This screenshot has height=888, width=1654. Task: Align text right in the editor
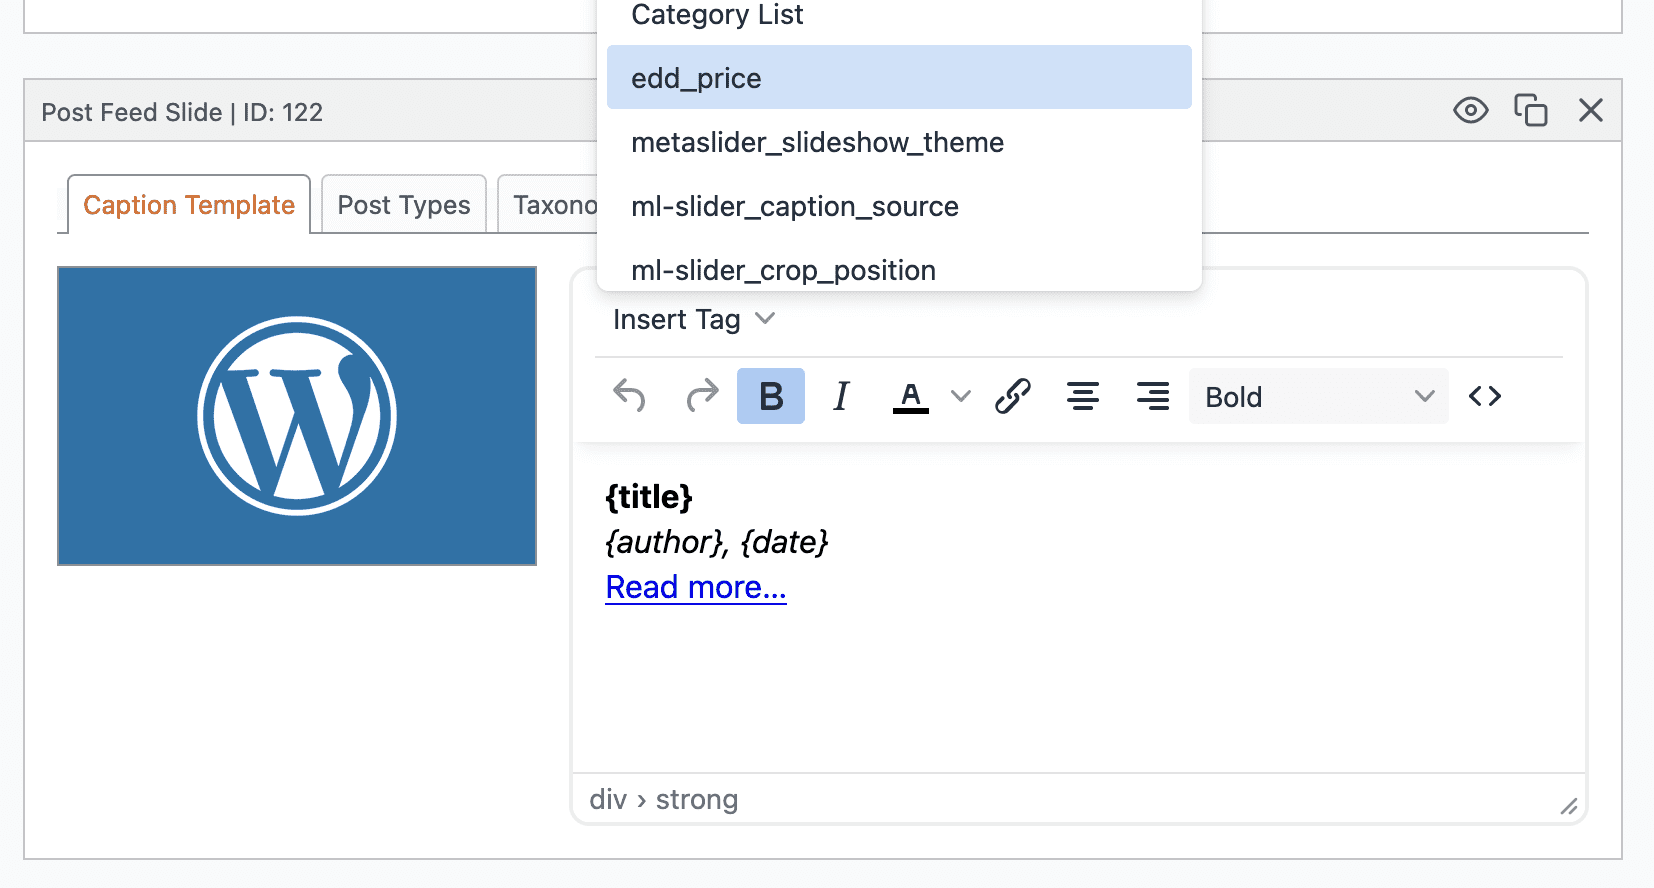click(x=1152, y=396)
